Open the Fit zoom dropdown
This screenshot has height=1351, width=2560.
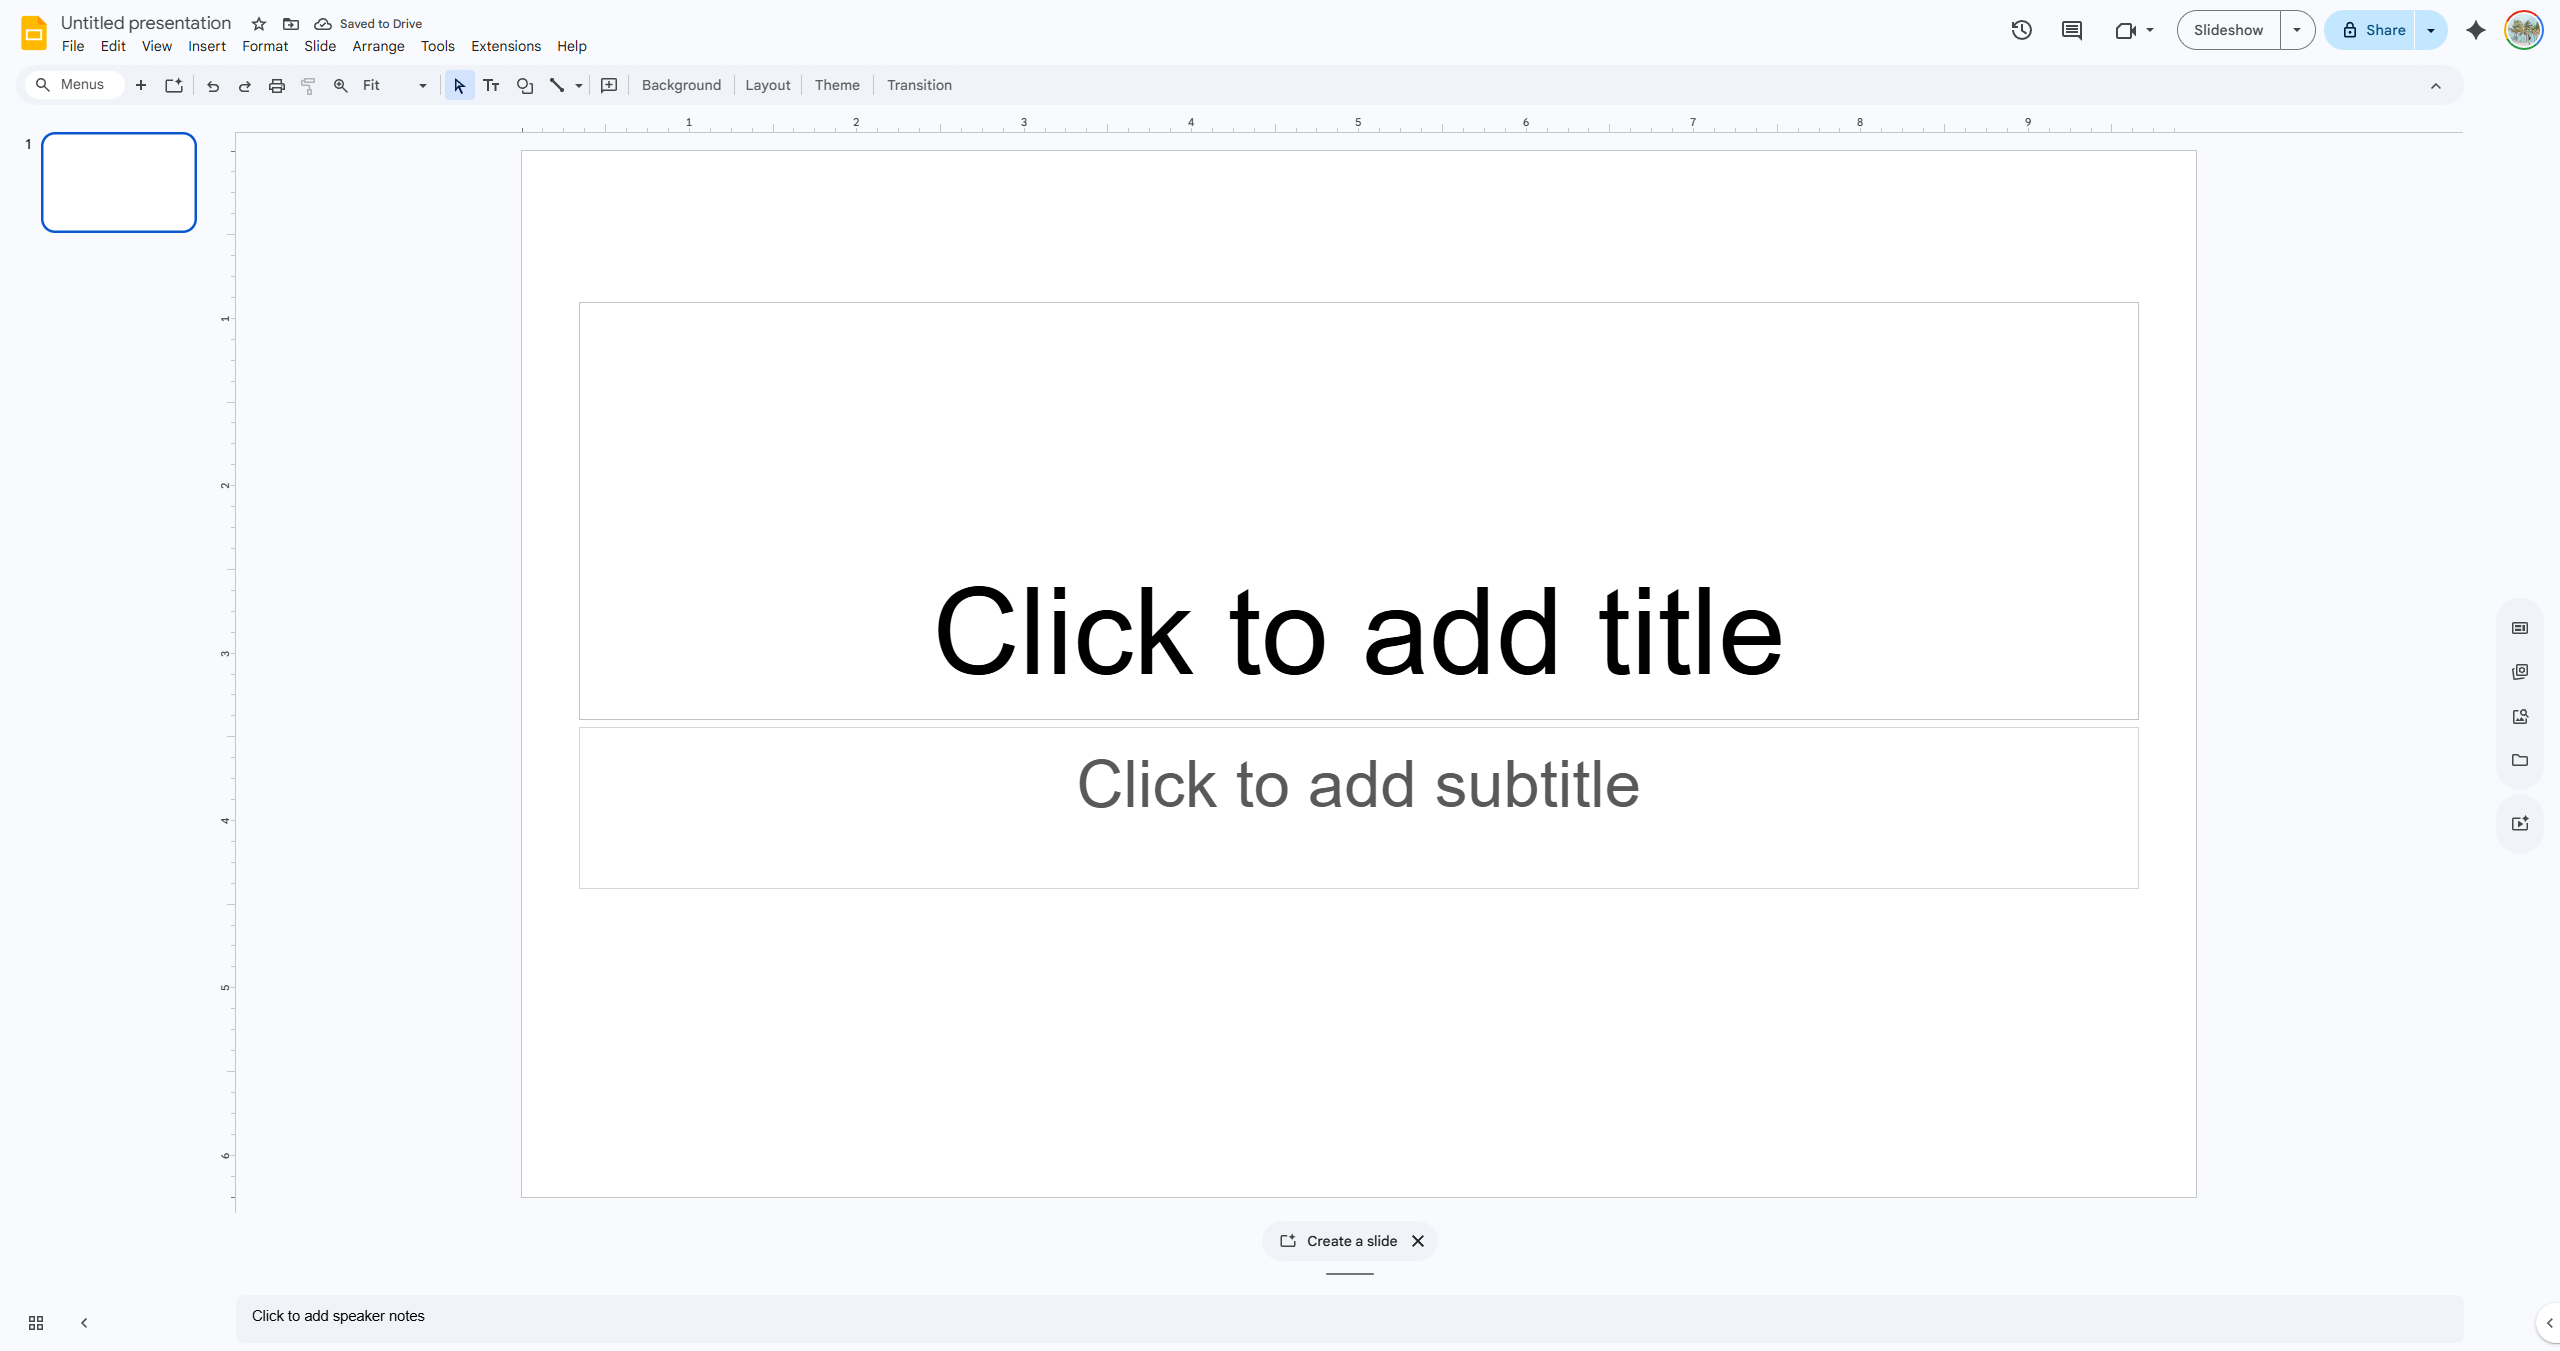coord(395,86)
